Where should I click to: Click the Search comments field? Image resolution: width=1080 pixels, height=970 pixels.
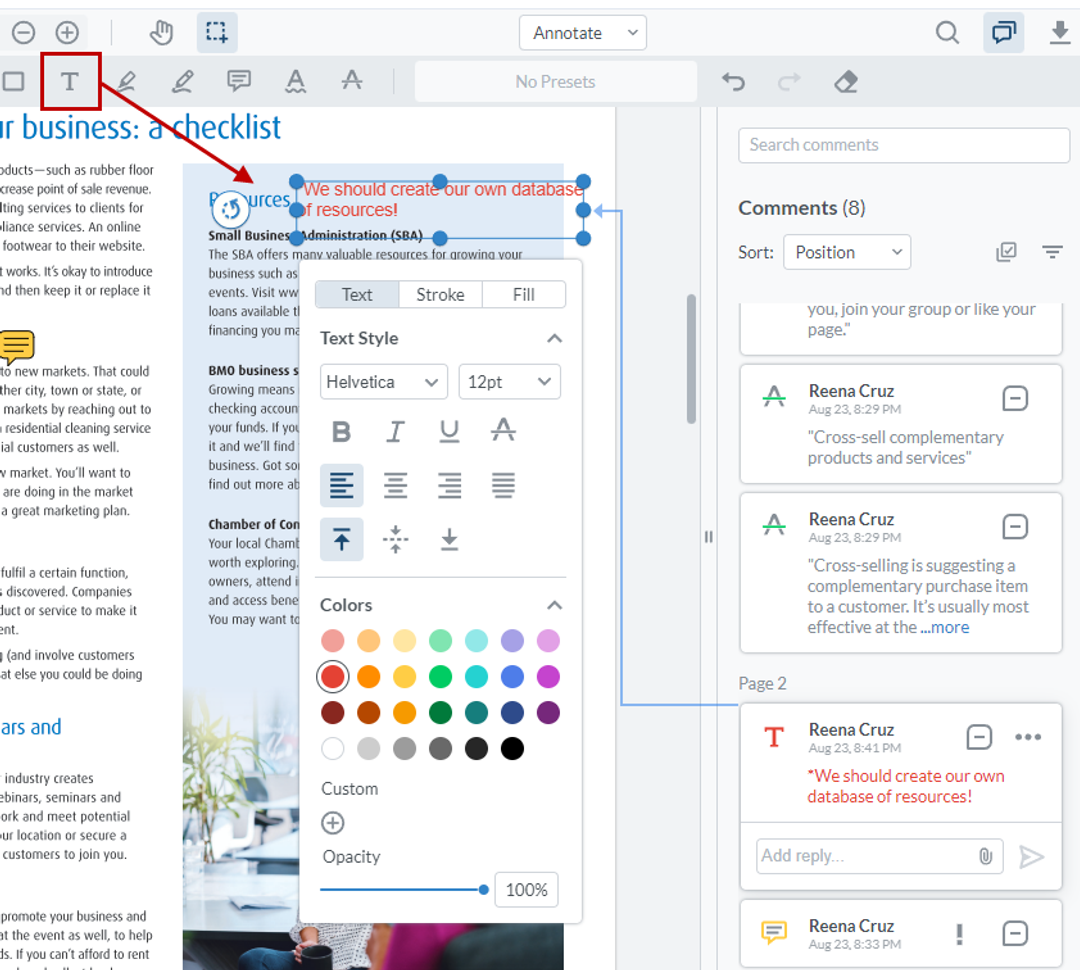pyautogui.click(x=903, y=145)
